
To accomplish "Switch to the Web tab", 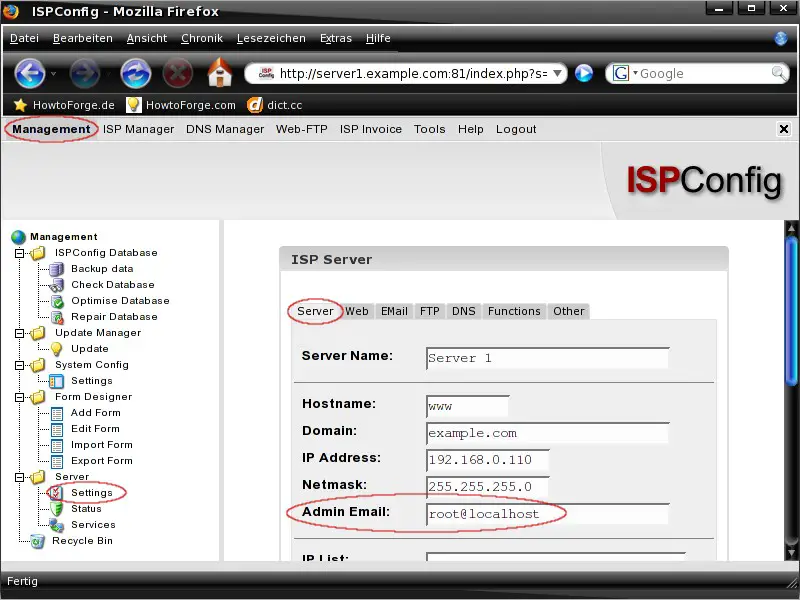I will click(357, 311).
